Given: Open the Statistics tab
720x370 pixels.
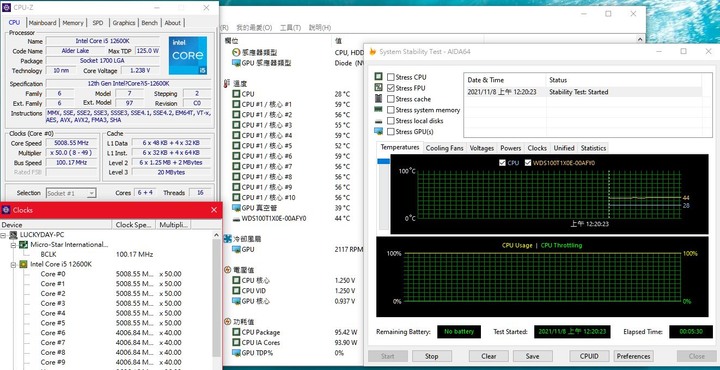Looking at the screenshot, I should [593, 148].
